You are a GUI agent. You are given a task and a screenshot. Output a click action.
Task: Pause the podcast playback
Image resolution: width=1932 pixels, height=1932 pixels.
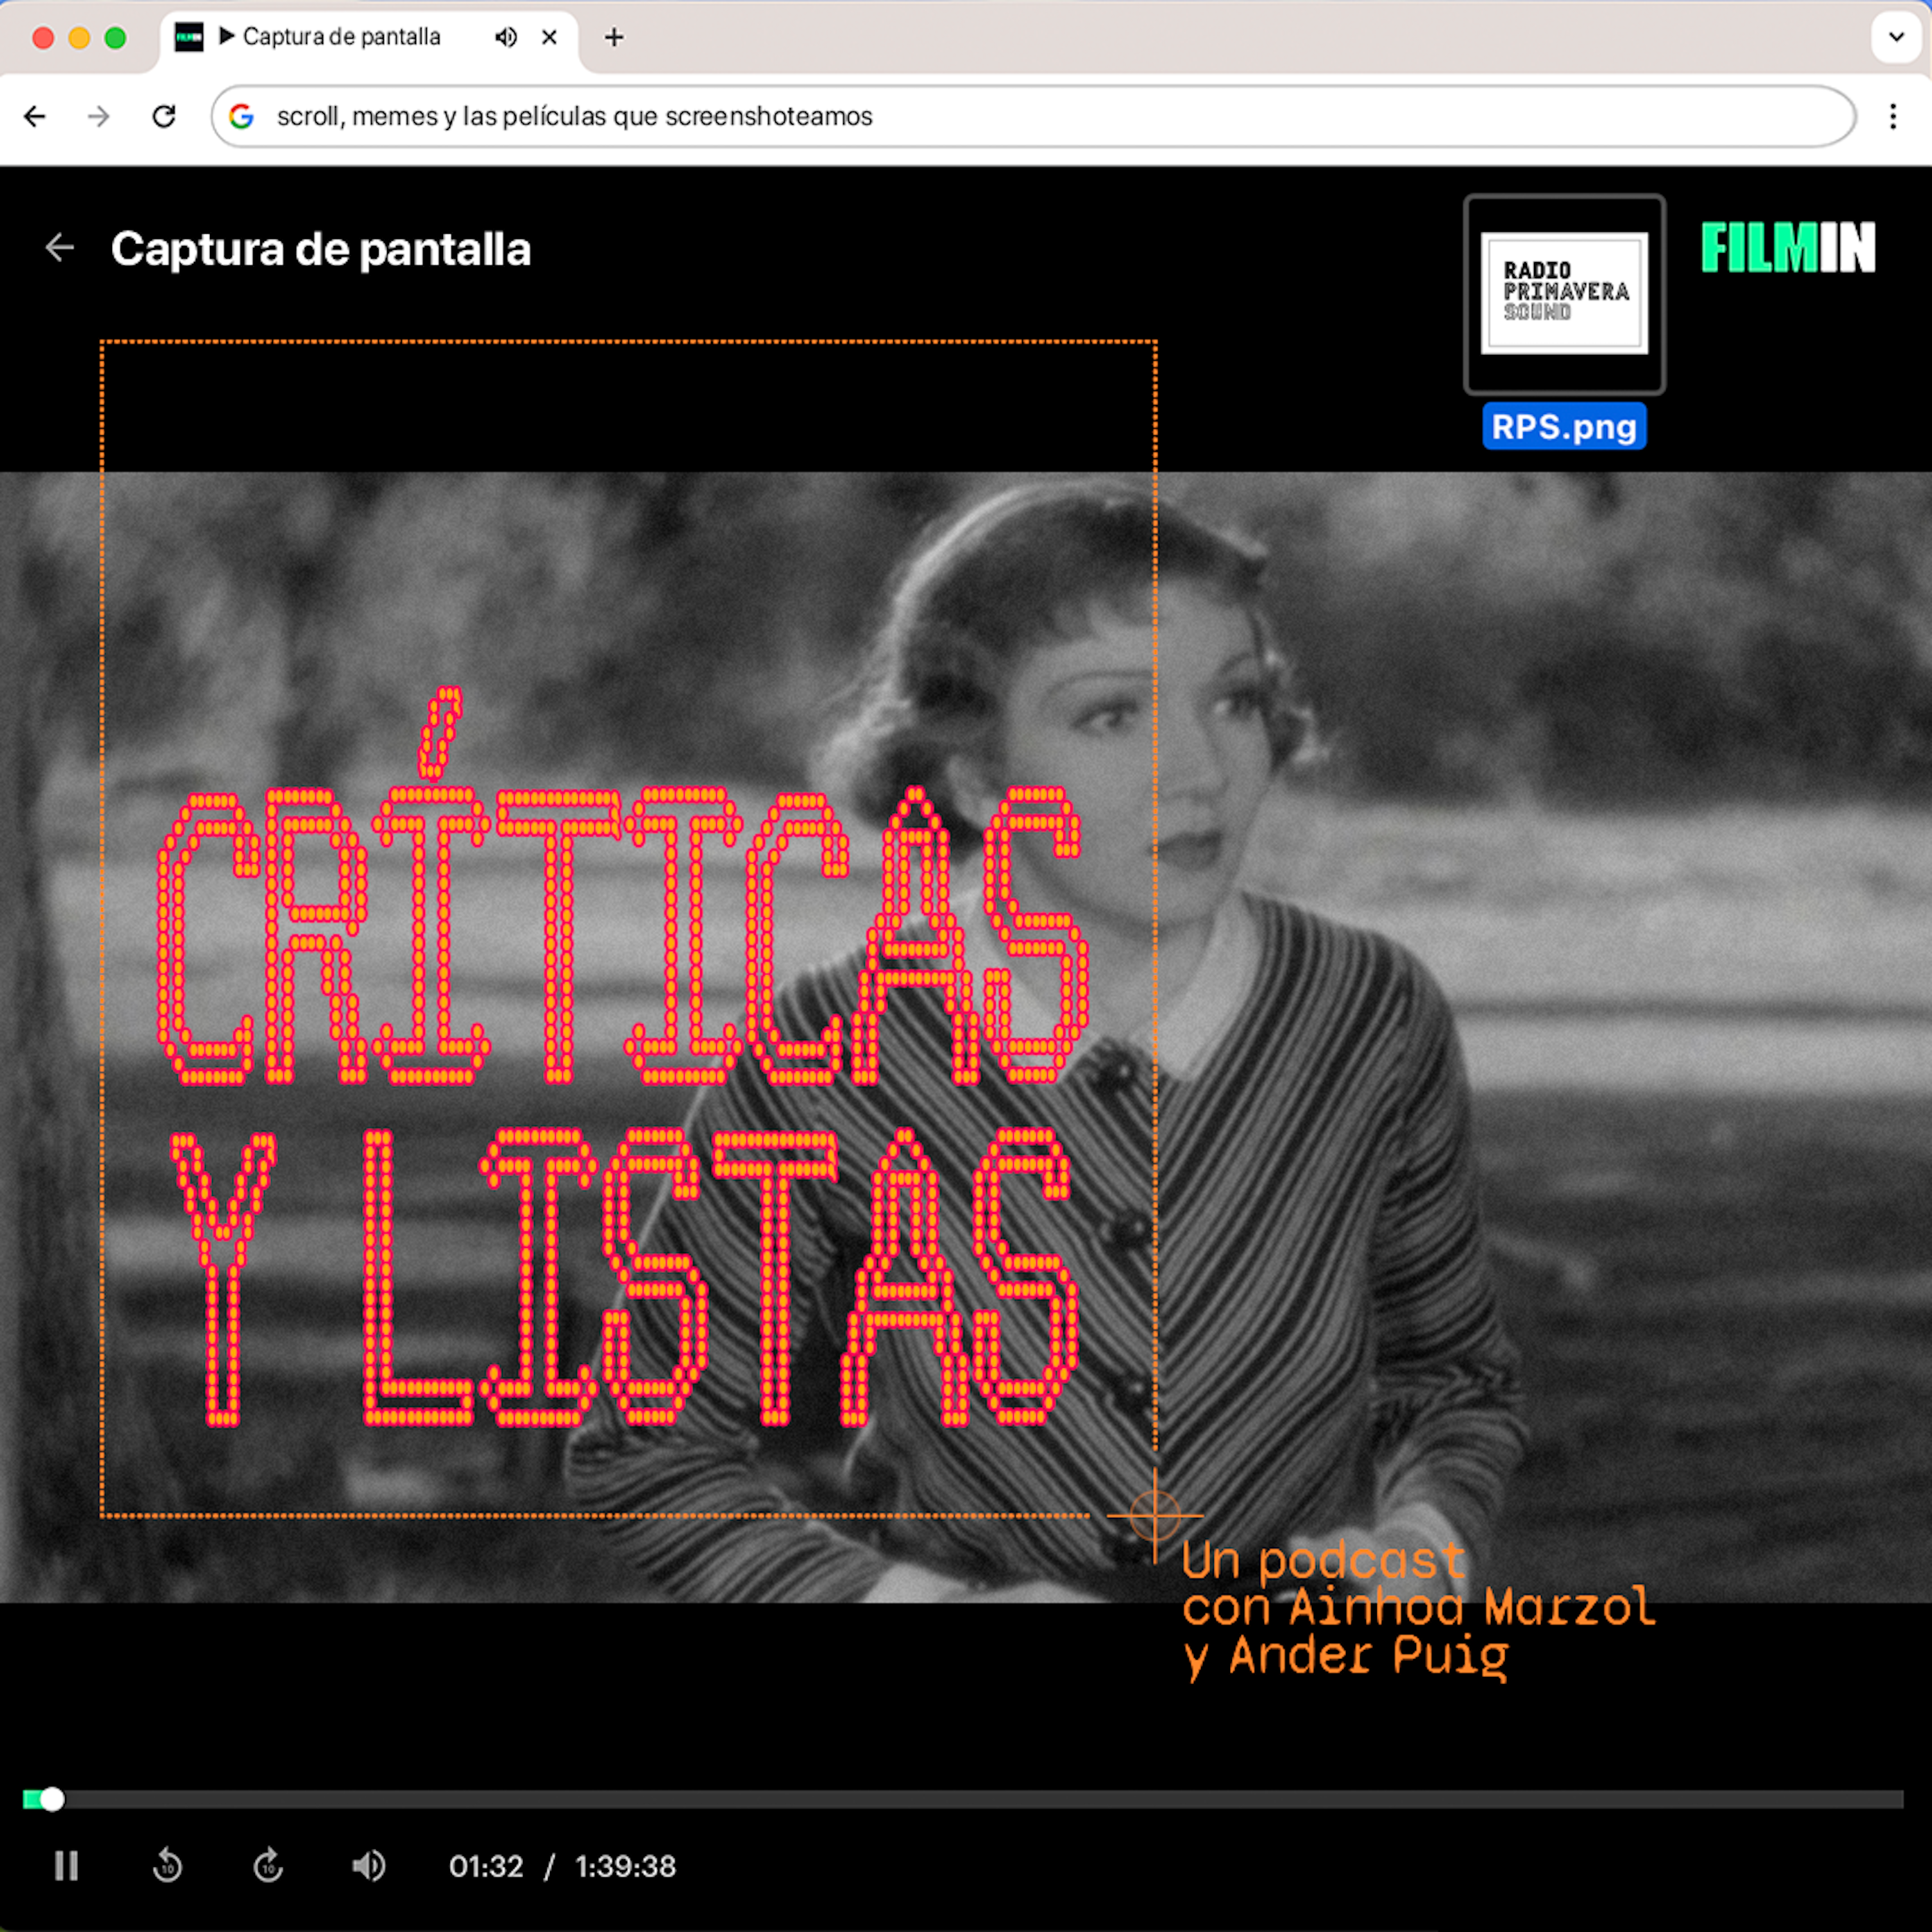(x=66, y=1866)
